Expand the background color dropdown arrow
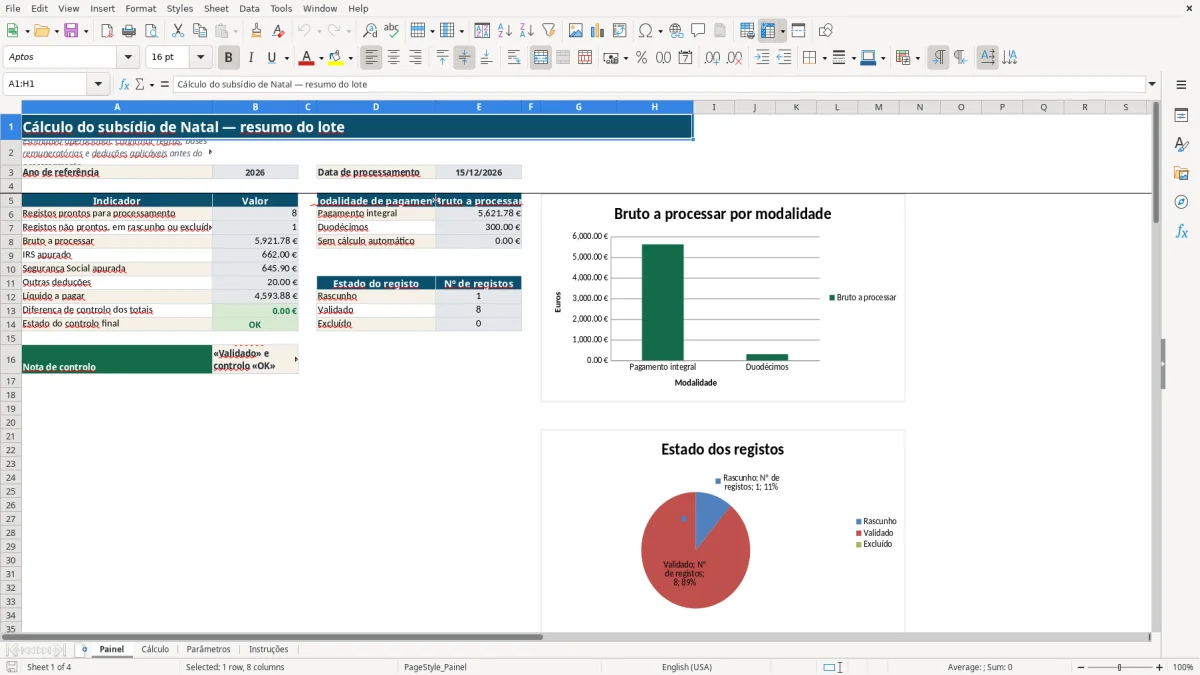The width and height of the screenshot is (1200, 675). pos(350,58)
